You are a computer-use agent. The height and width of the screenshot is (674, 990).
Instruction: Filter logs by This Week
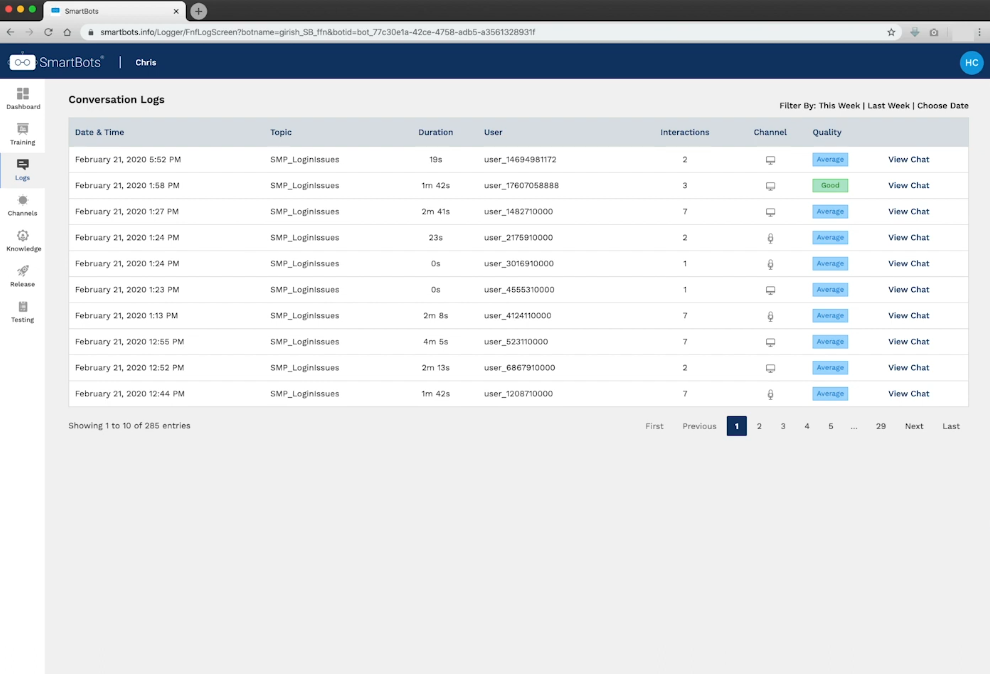click(839, 106)
